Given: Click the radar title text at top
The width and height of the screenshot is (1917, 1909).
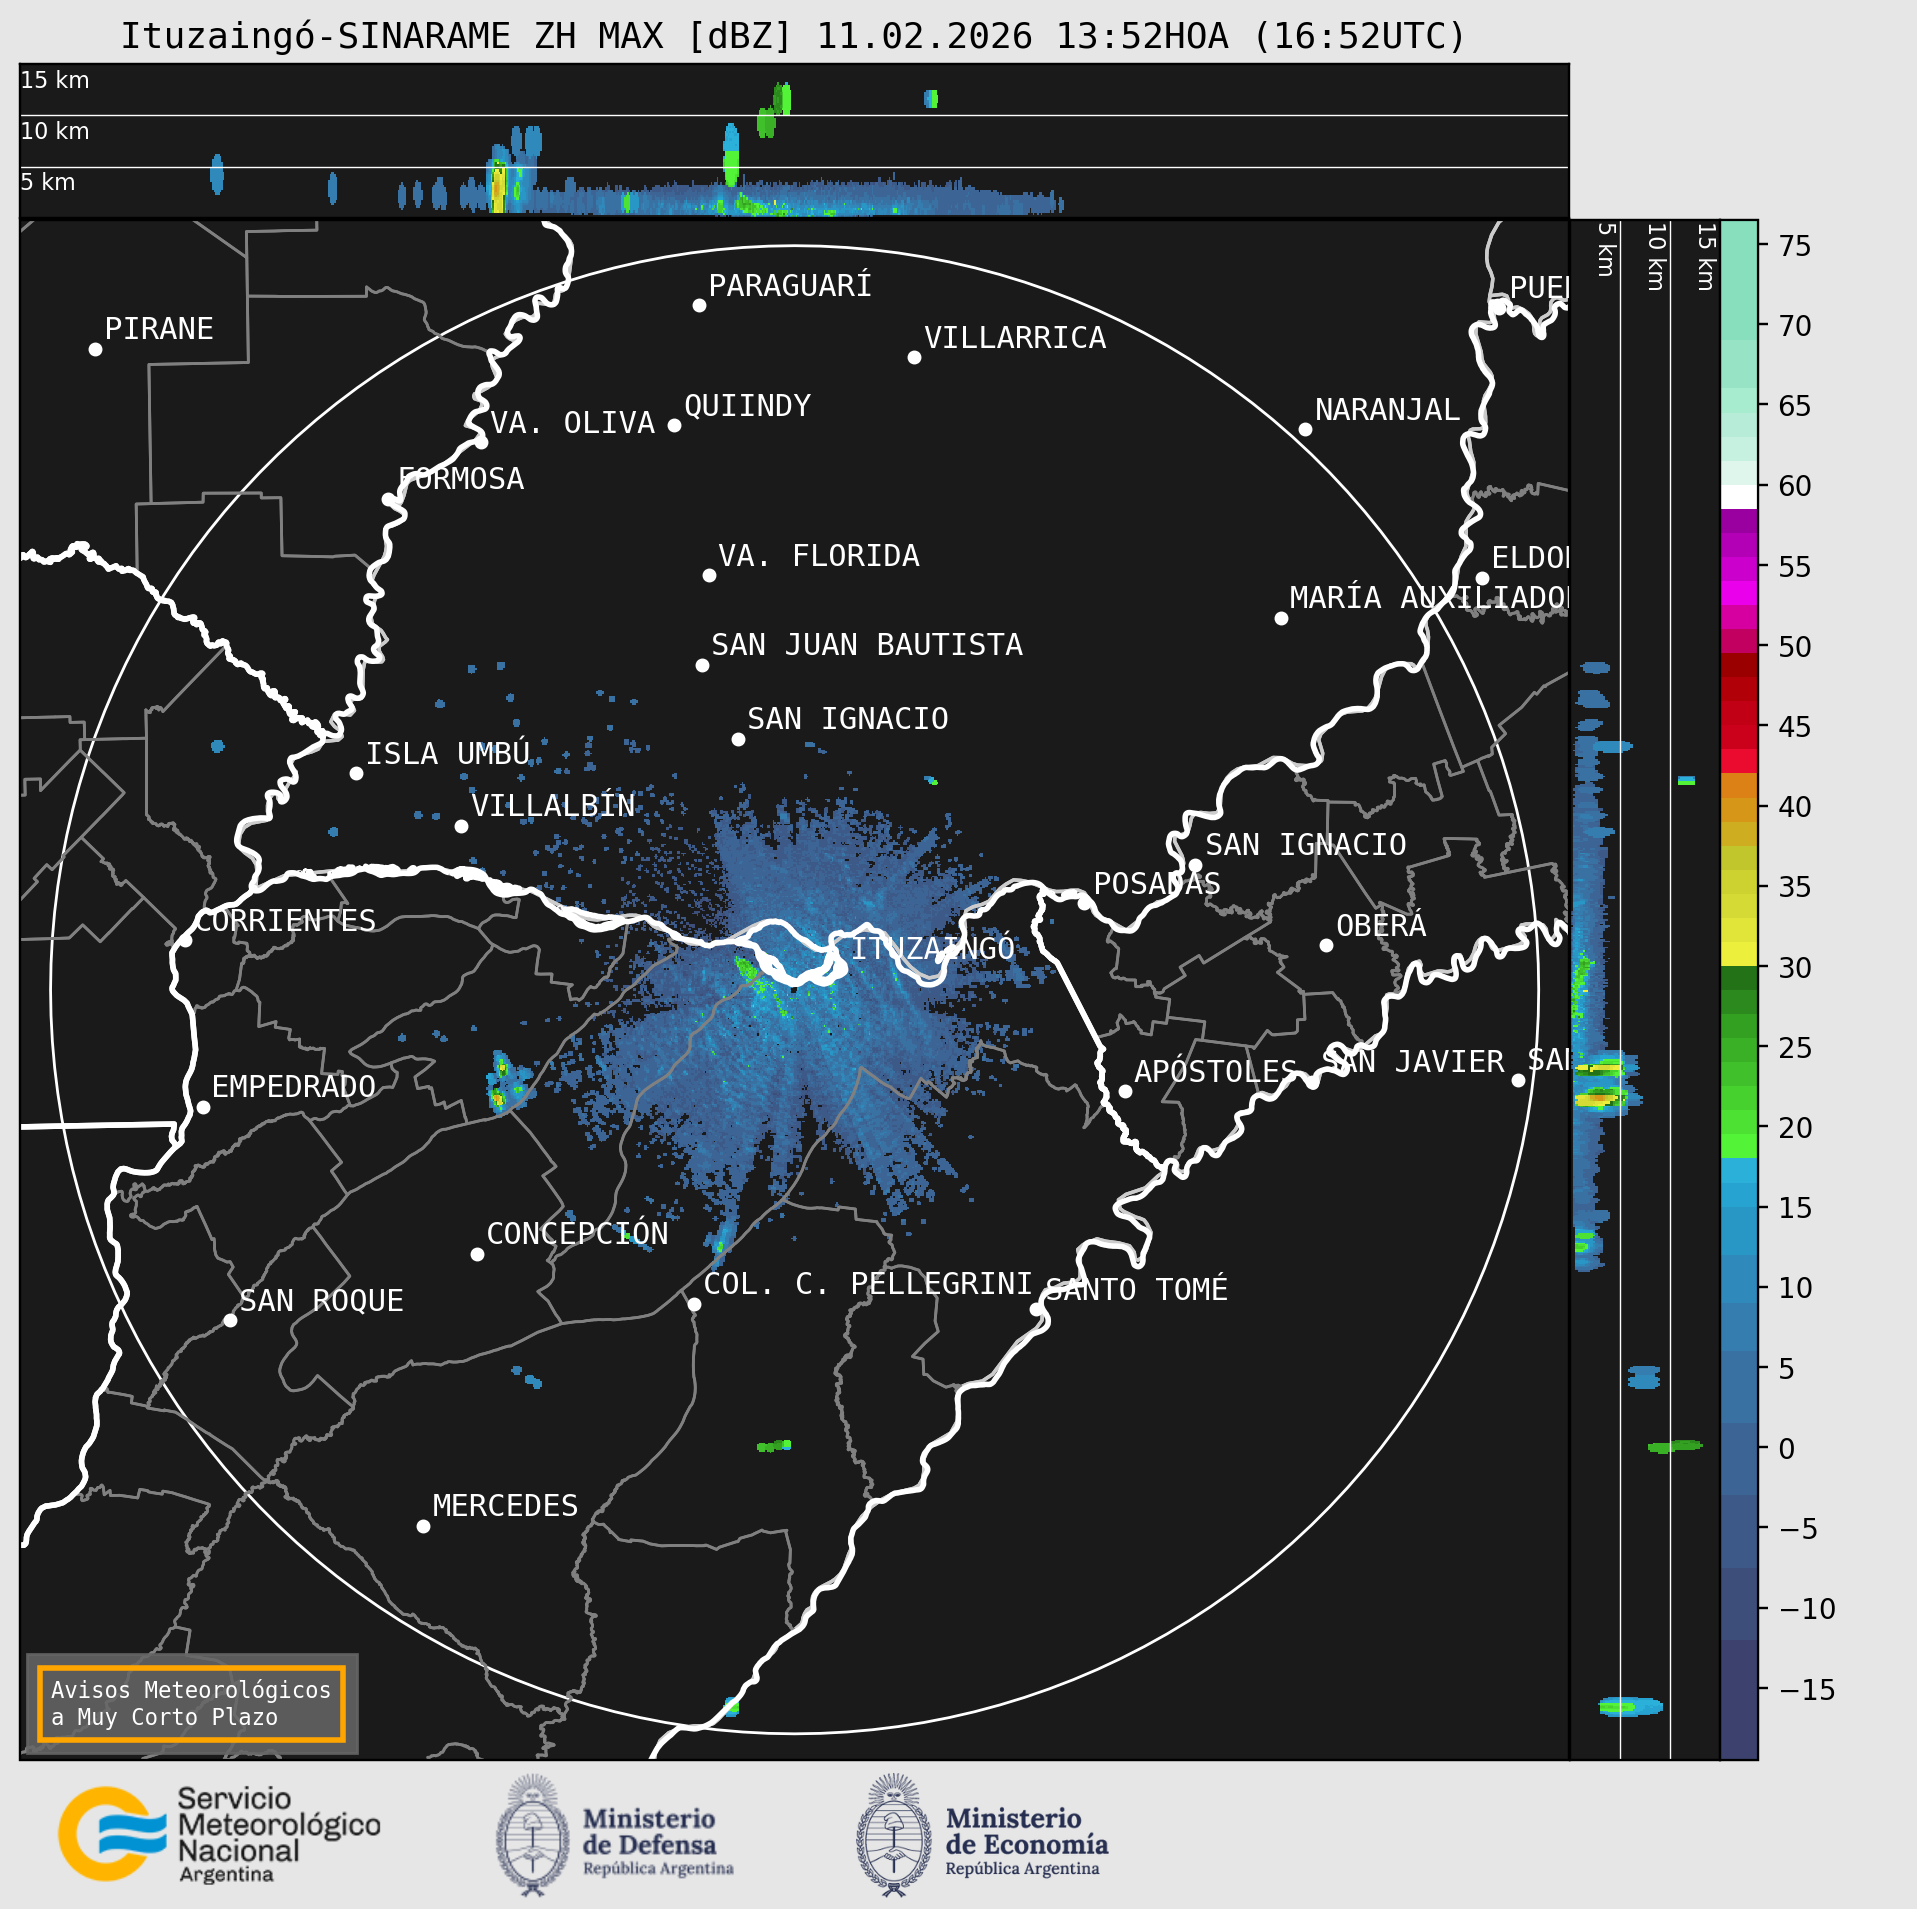Looking at the screenshot, I should coord(793,36).
